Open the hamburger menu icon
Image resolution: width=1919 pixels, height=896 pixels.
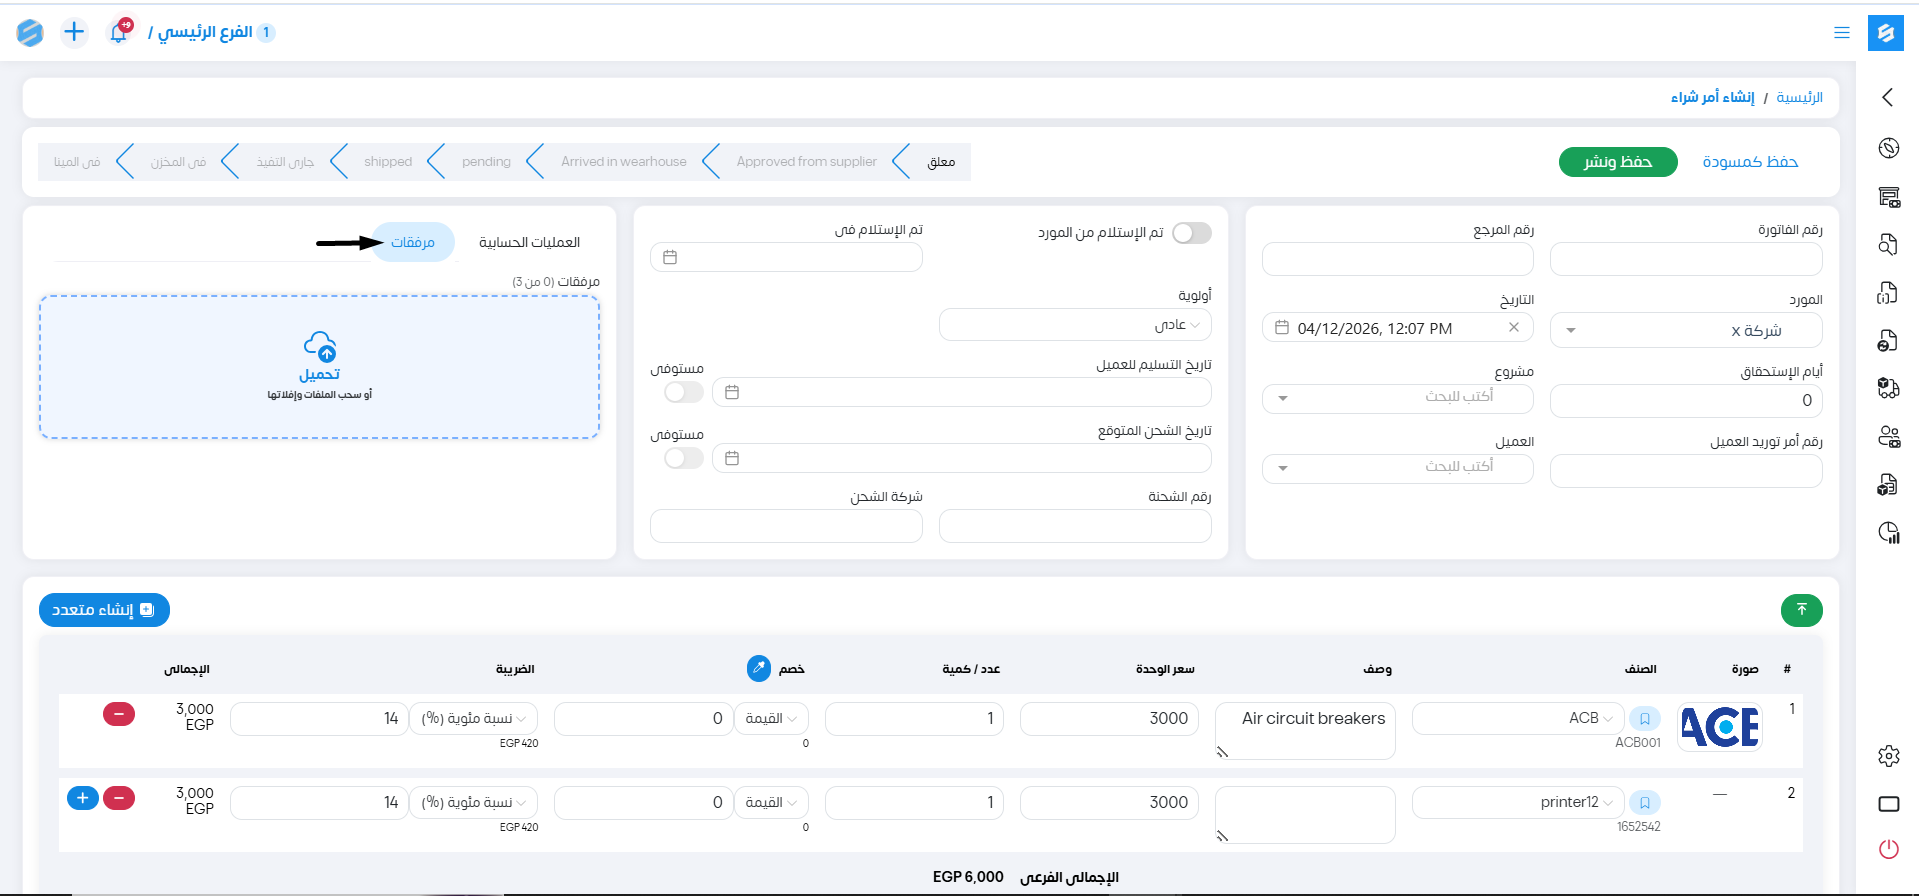(1841, 32)
